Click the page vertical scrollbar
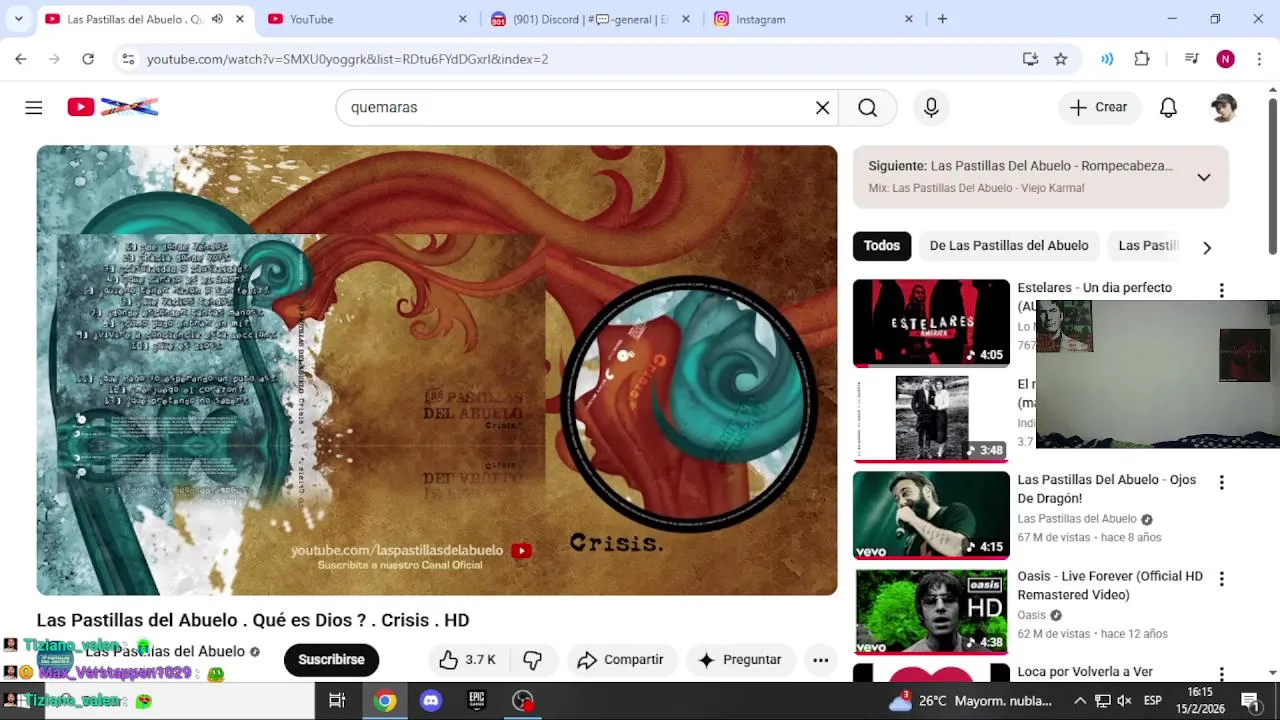Image resolution: width=1280 pixels, height=720 pixels. (1272, 176)
